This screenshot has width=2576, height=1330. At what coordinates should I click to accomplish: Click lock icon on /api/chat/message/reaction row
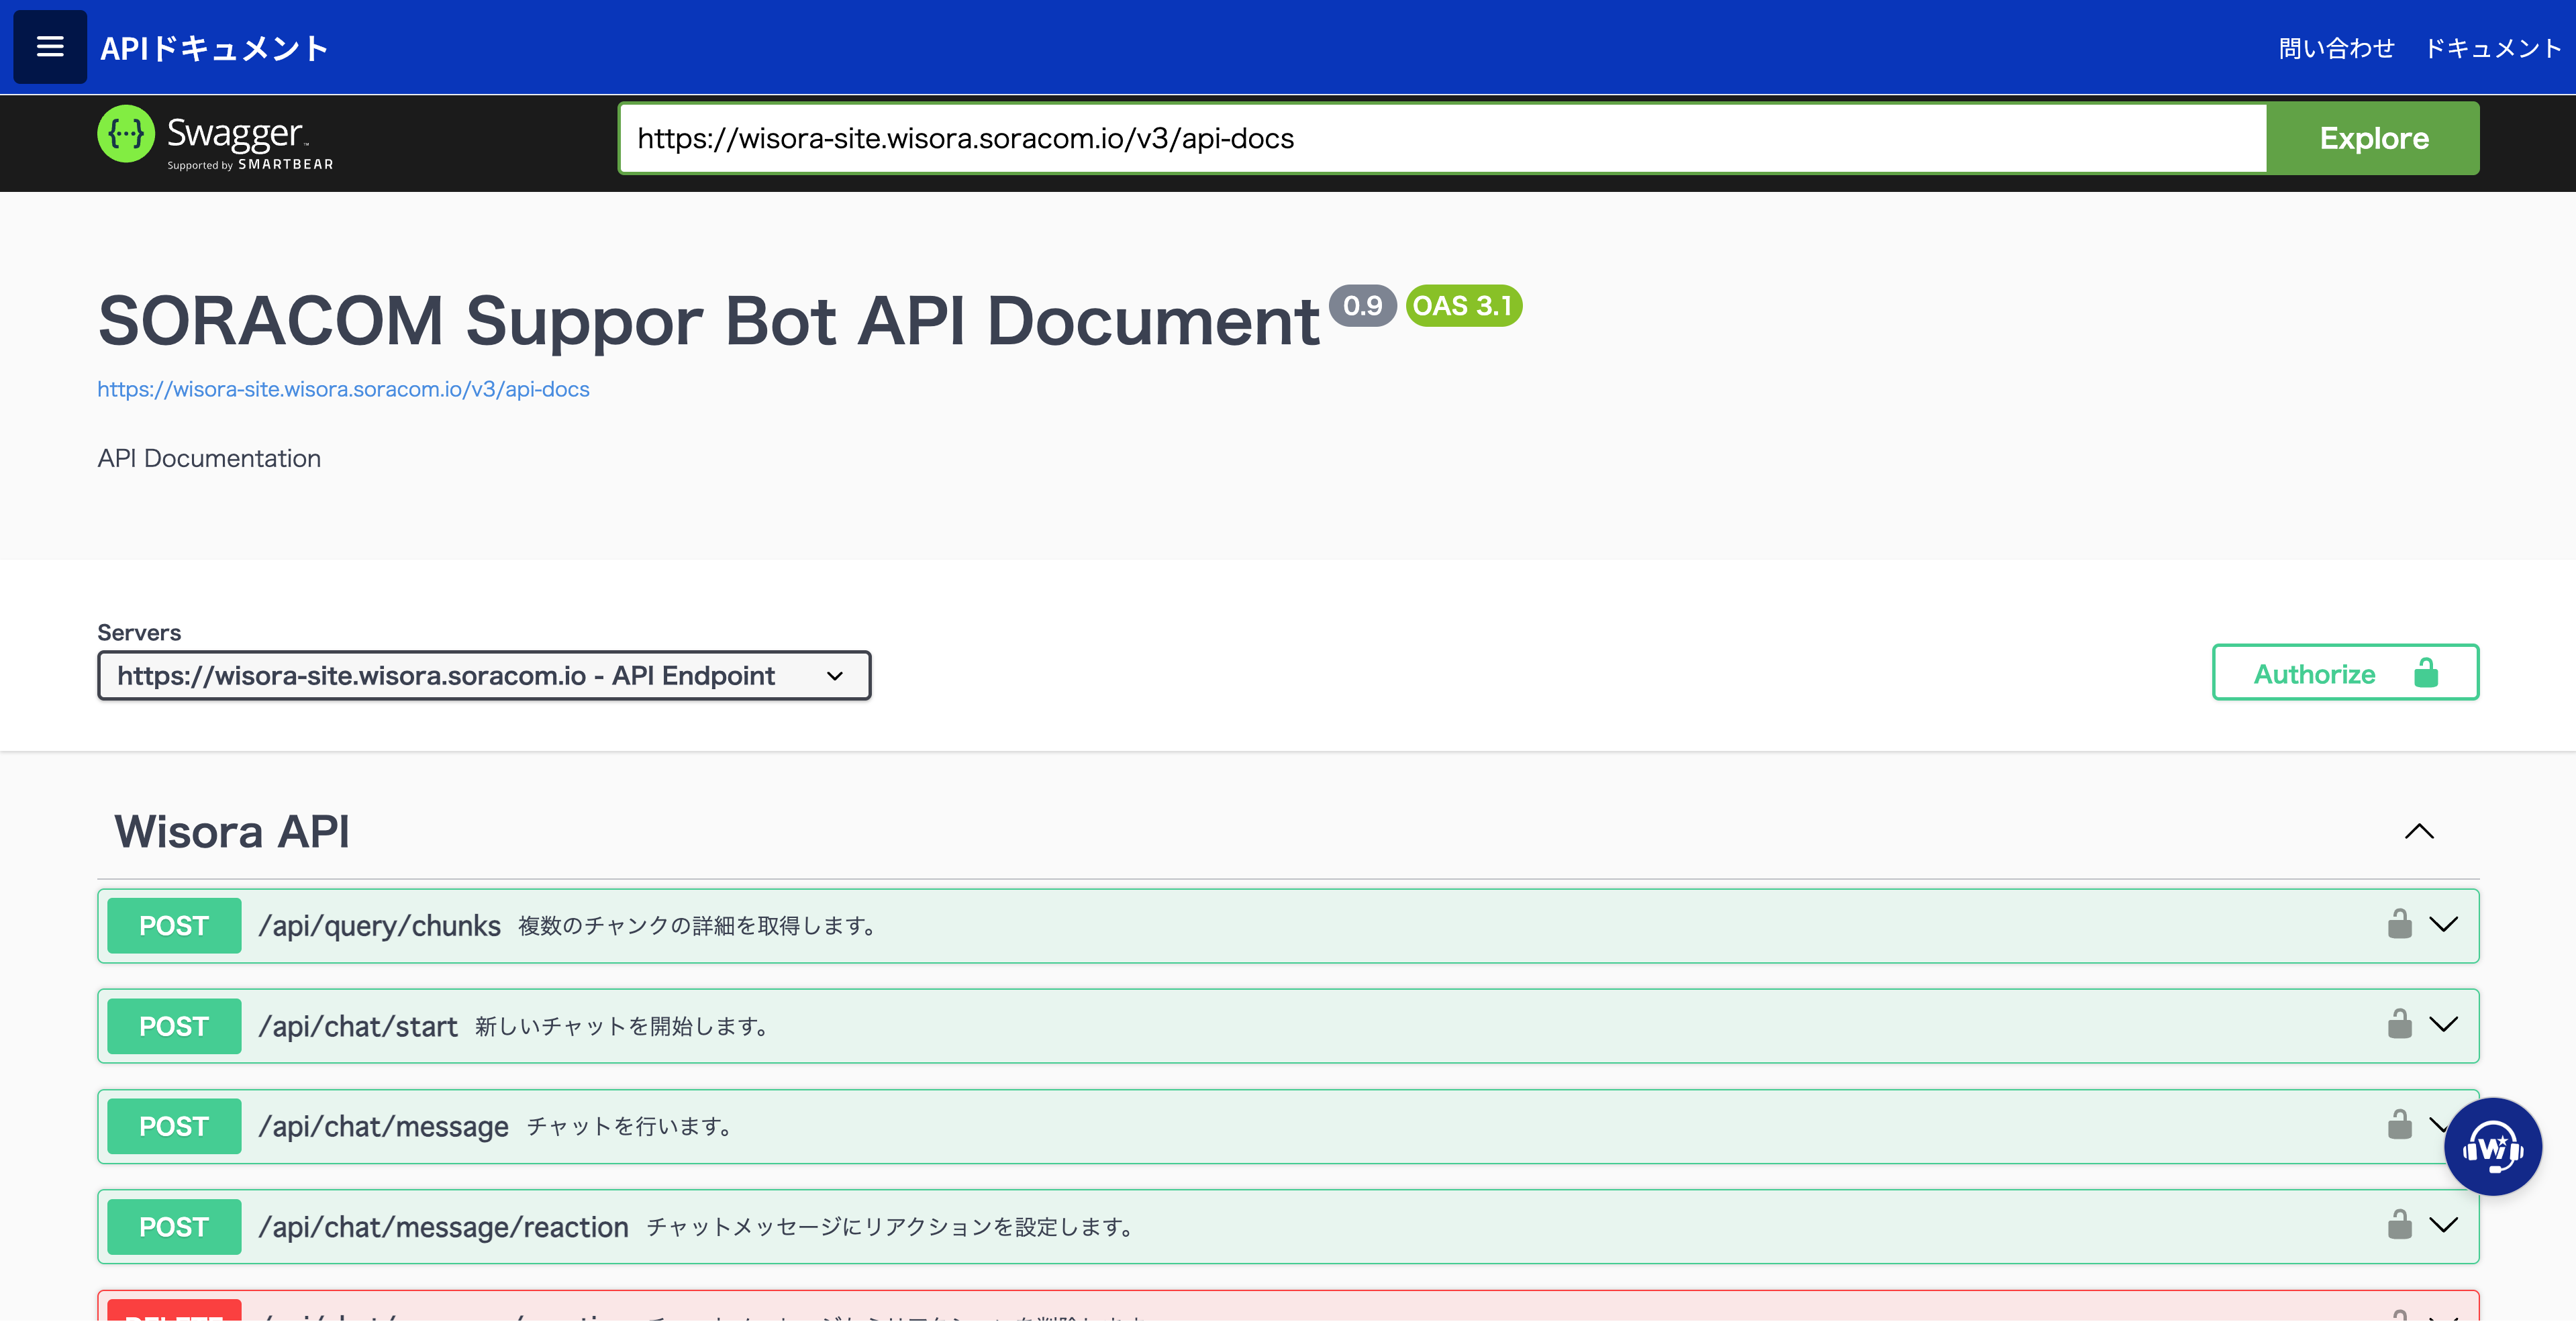[x=2399, y=1225]
